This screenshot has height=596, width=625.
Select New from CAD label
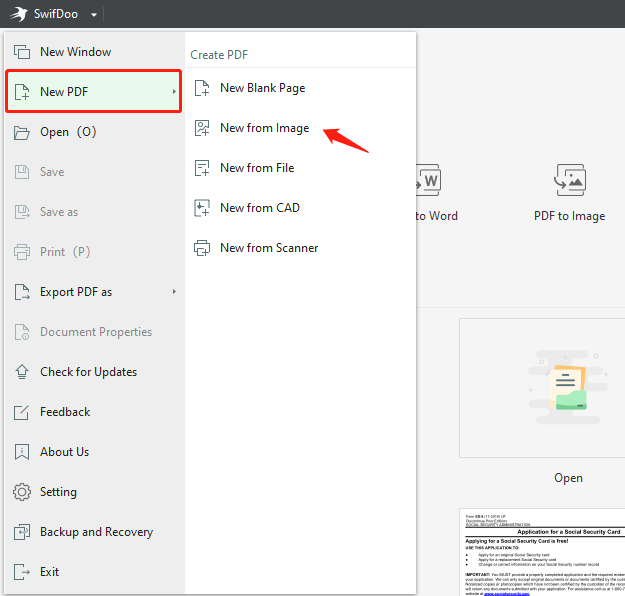tap(260, 208)
